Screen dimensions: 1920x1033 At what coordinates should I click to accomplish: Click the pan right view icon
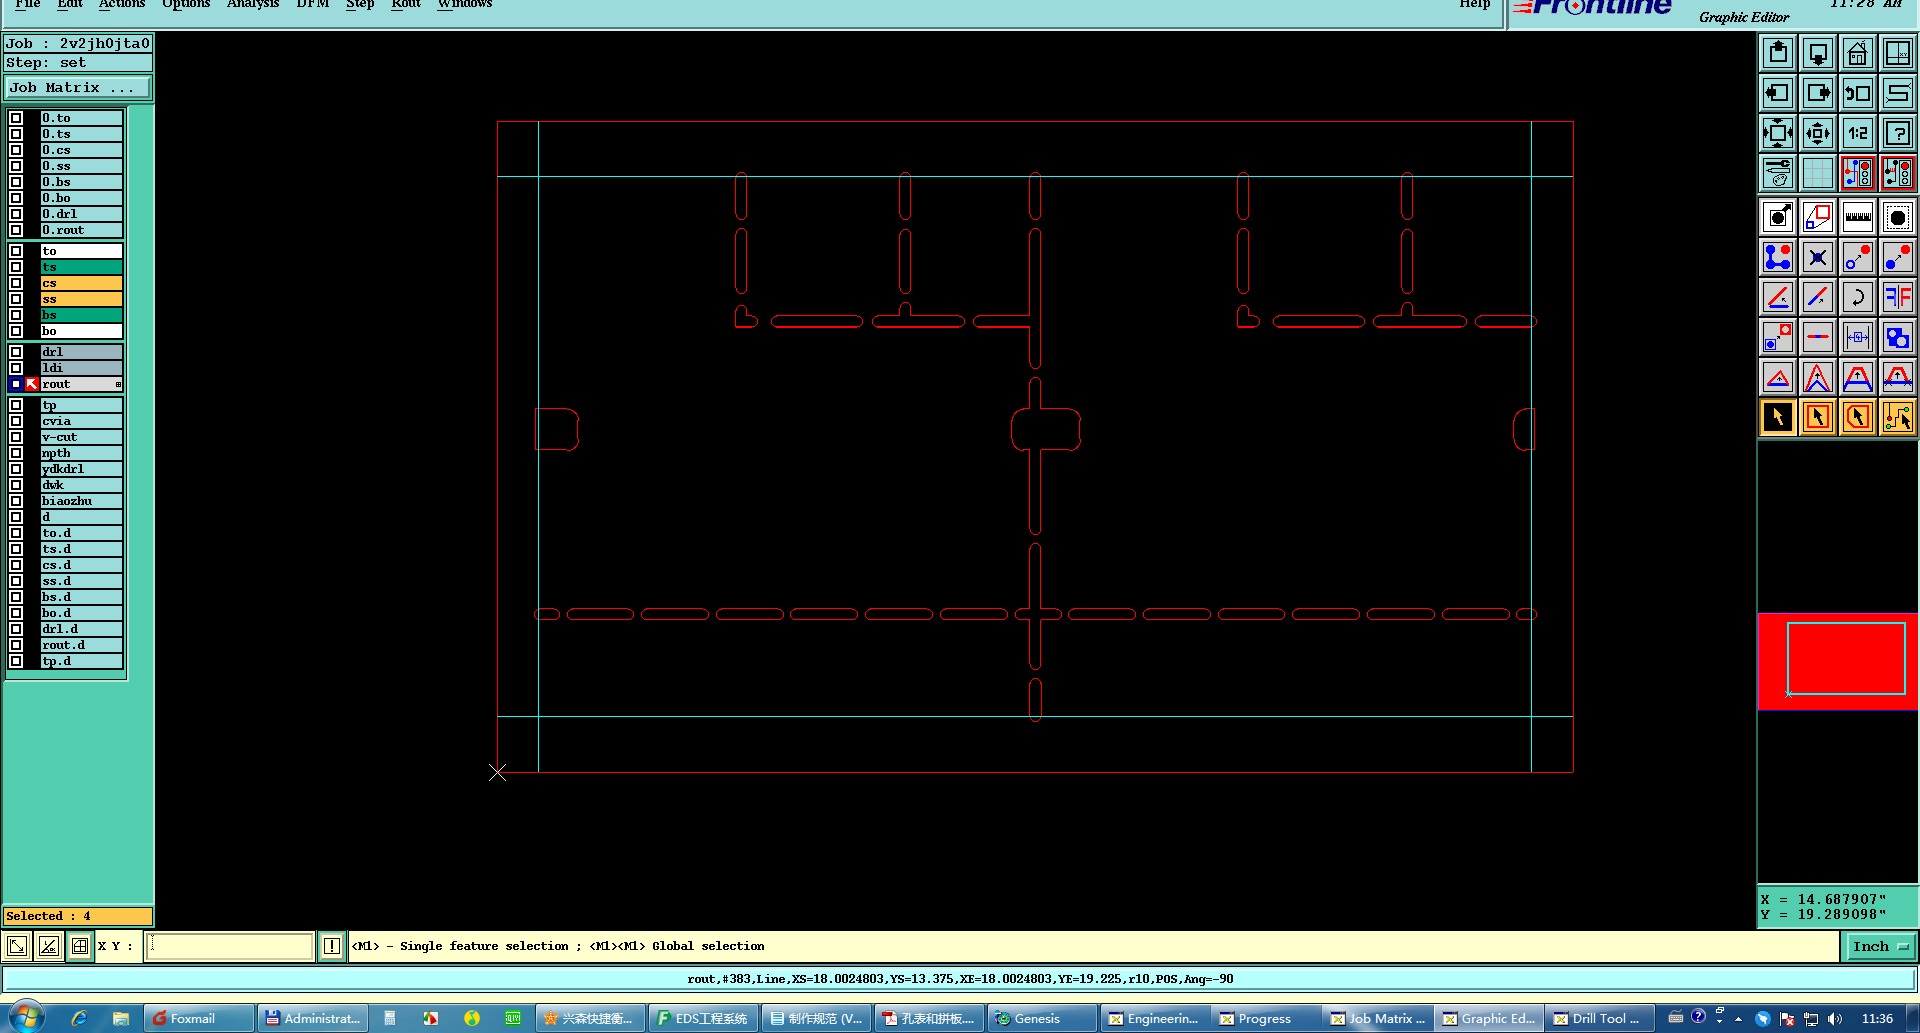point(1818,93)
